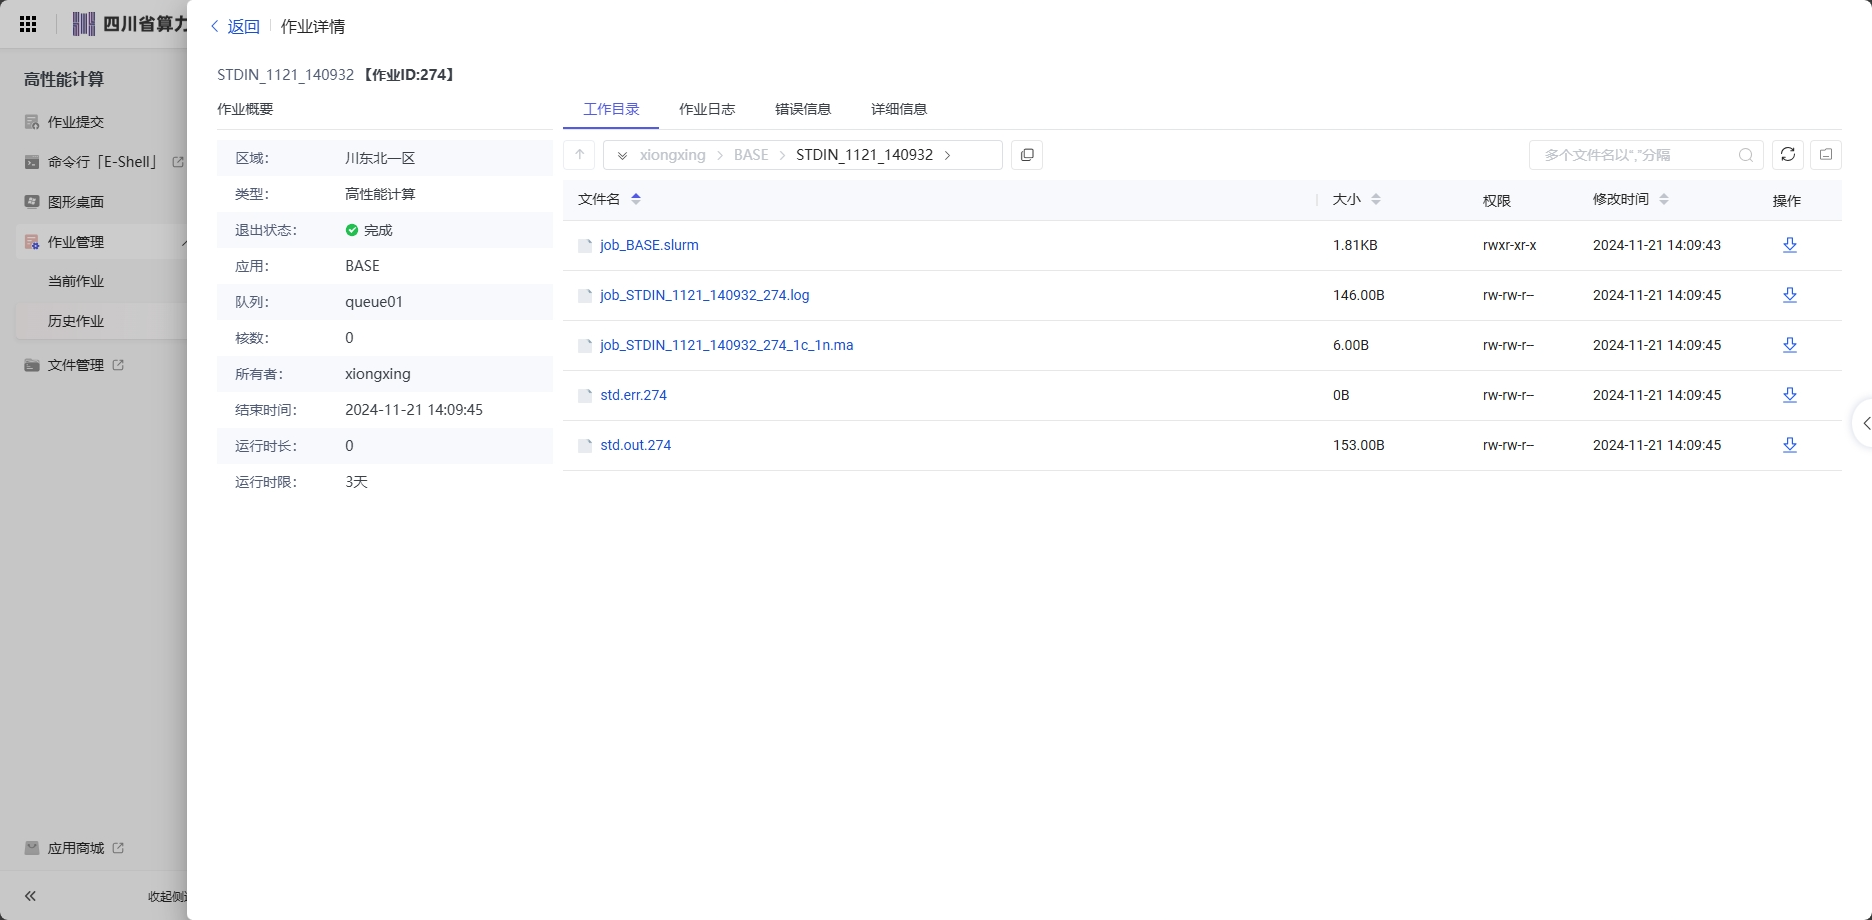The height and width of the screenshot is (920, 1872).
Task: Switch to the 详细信息 tab
Action: coord(899,109)
